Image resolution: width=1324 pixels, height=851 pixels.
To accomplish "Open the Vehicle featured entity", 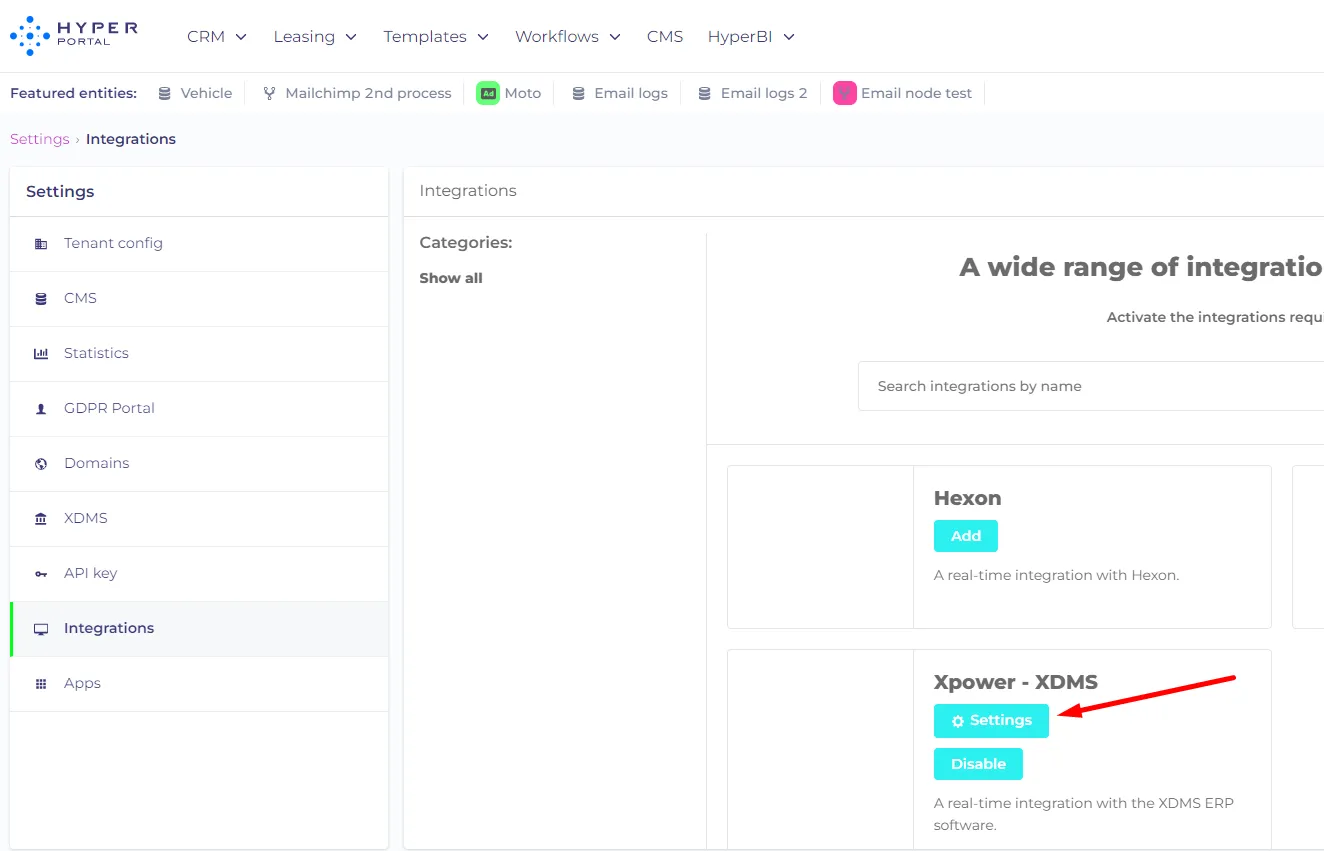I will click(195, 93).
